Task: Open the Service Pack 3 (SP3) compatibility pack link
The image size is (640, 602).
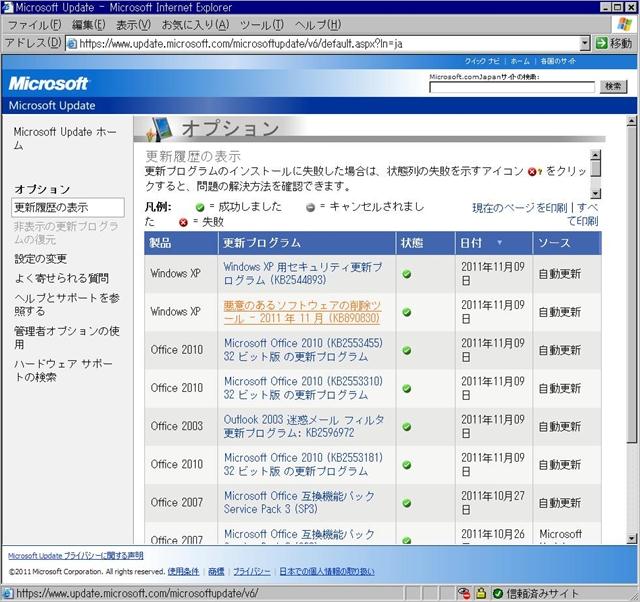Action: 299,502
